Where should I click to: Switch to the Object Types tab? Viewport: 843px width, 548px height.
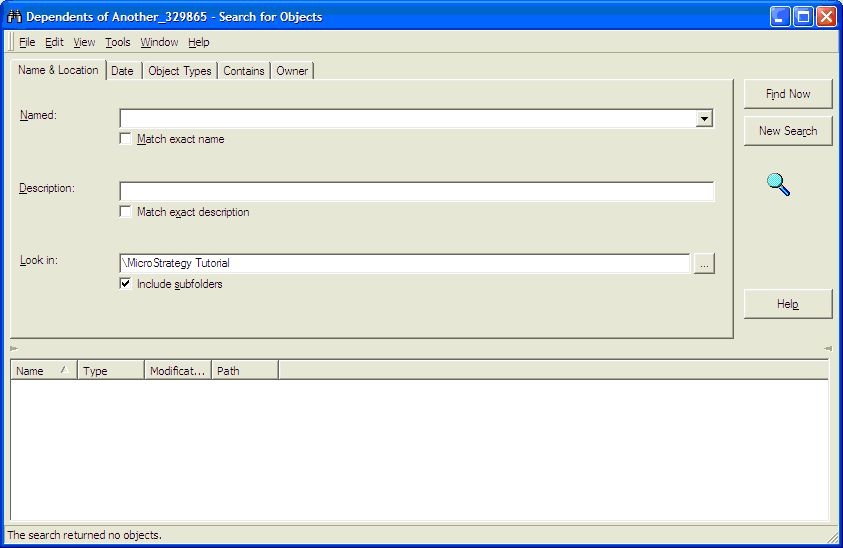180,71
